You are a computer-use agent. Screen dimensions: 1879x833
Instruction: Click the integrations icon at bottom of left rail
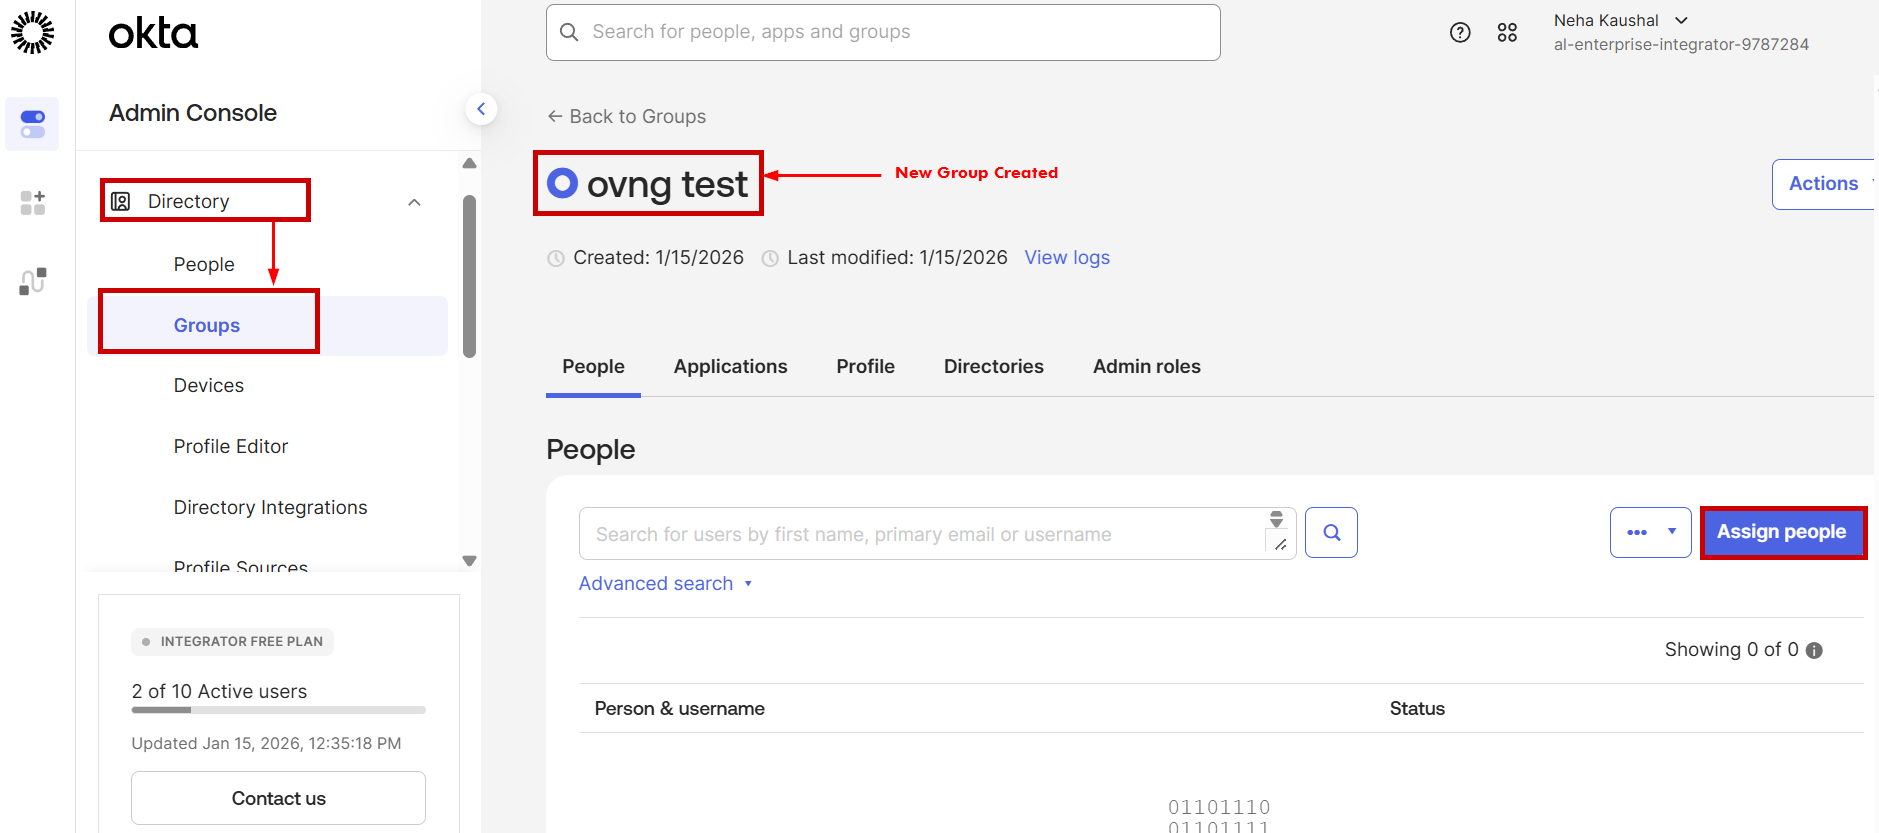(32, 281)
